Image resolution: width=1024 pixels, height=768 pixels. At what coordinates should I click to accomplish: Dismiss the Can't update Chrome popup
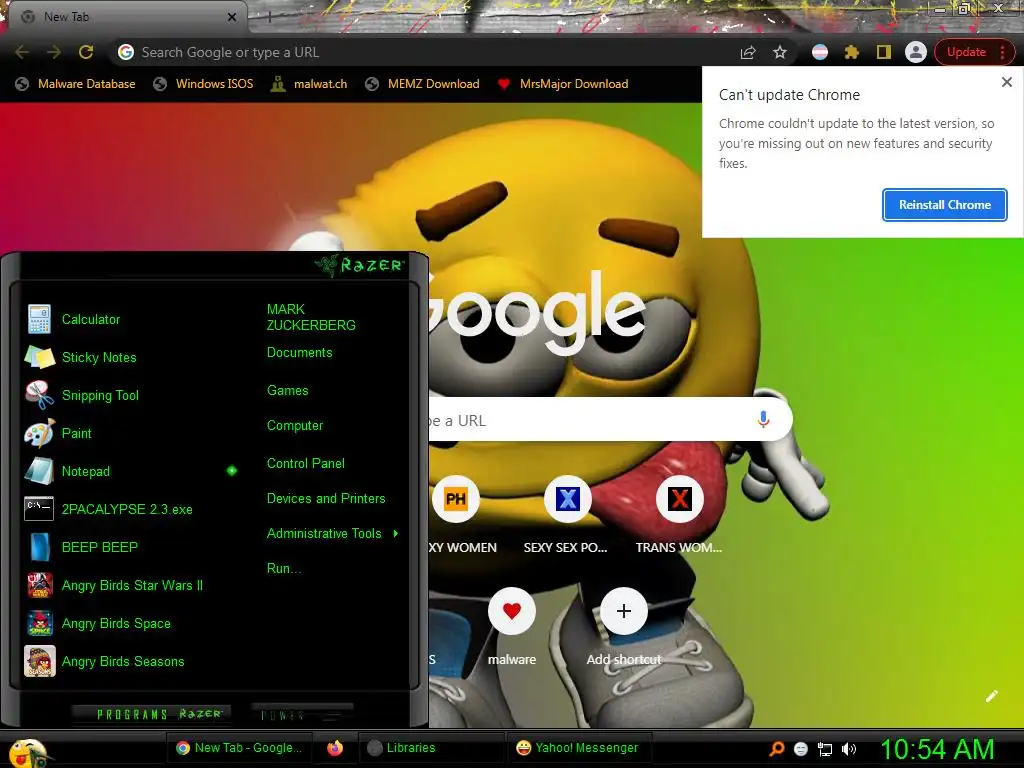coord(1006,82)
